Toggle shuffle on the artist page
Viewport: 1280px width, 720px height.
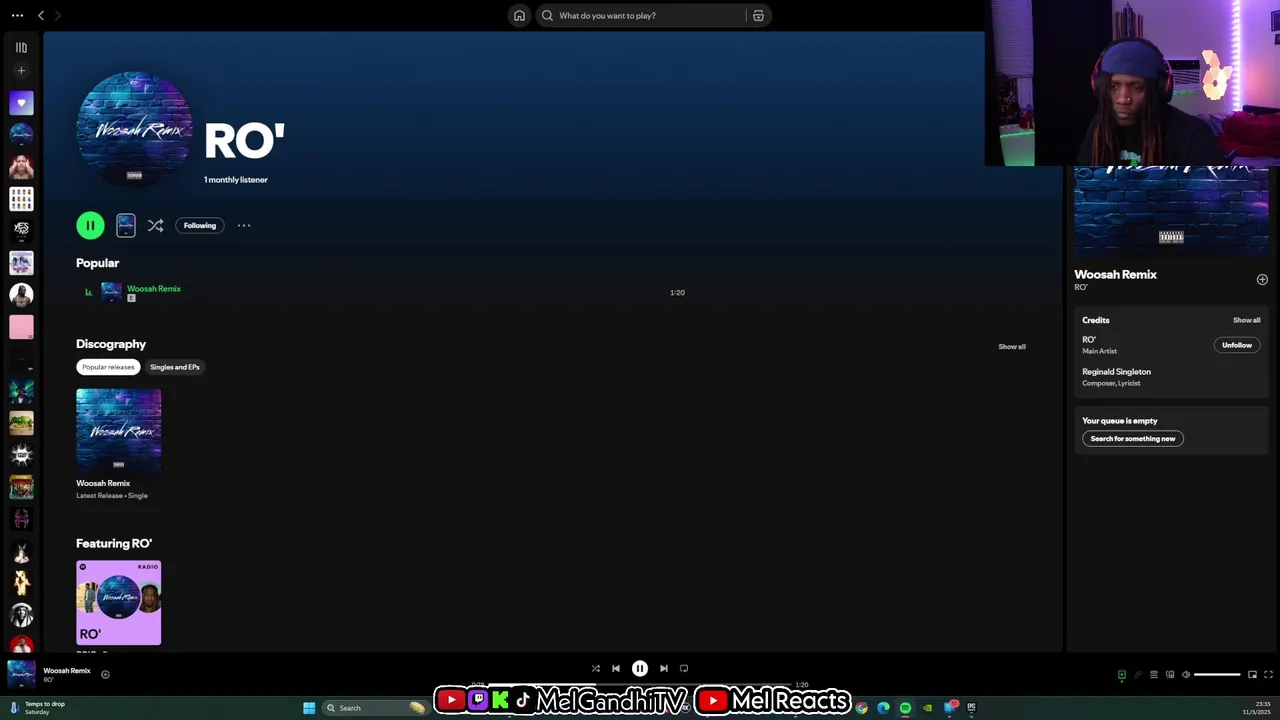155,225
